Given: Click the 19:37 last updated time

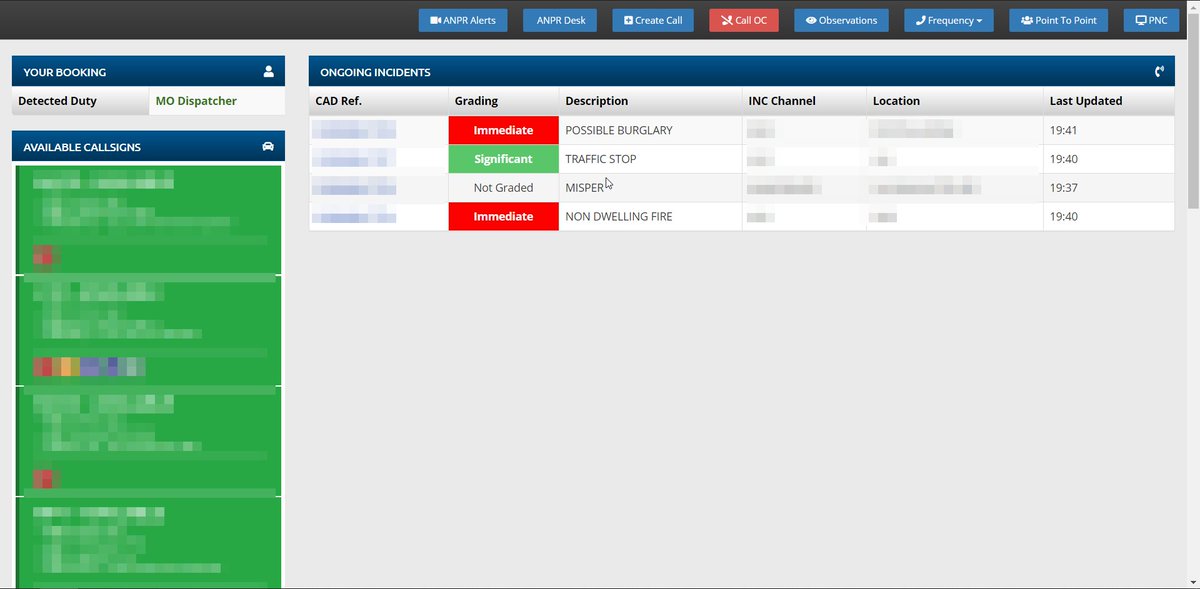Looking at the screenshot, I should point(1064,188).
